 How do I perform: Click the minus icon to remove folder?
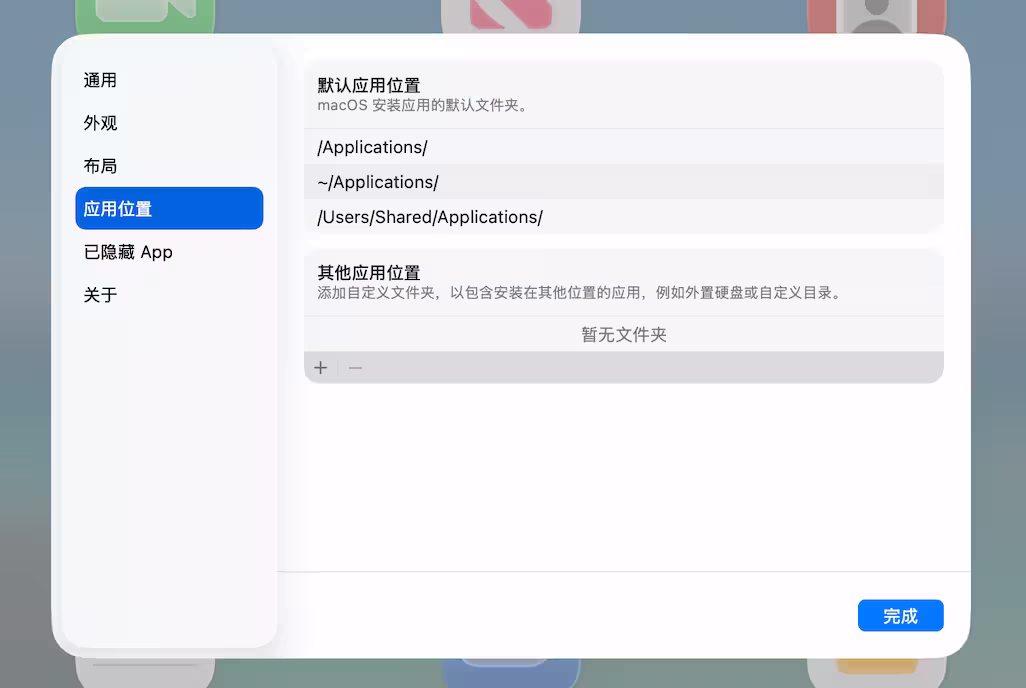coord(355,368)
